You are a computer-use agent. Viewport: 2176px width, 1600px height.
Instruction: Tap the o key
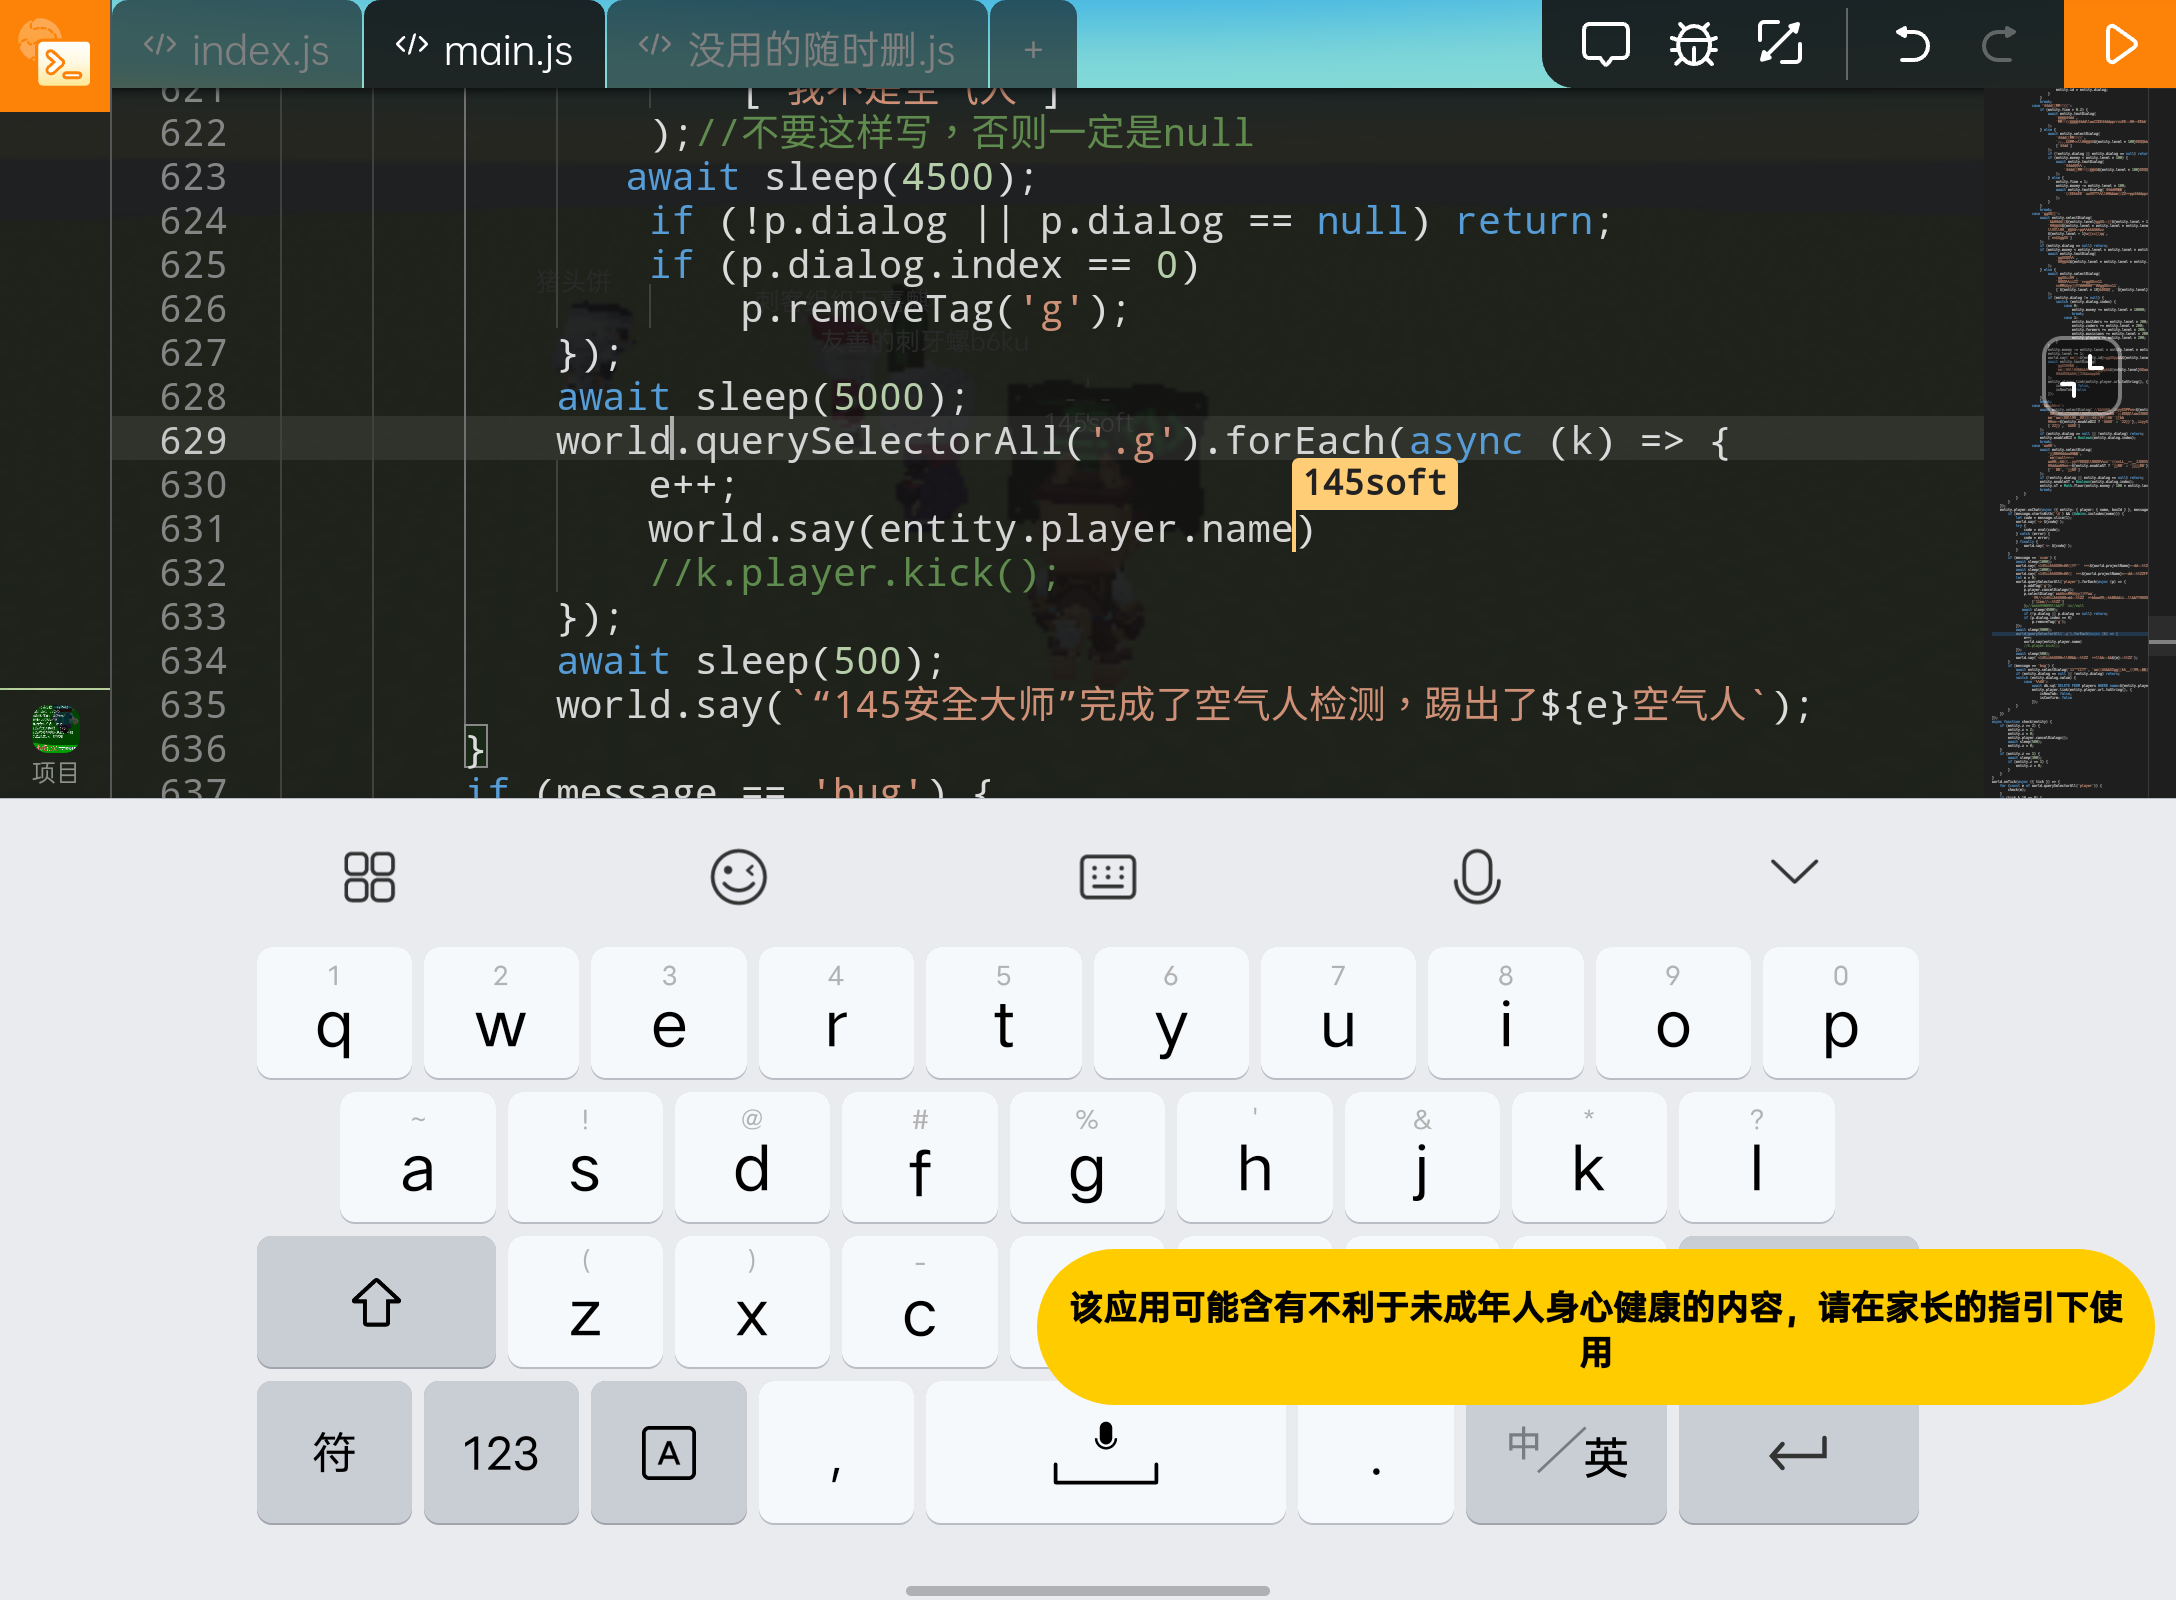pyautogui.click(x=1673, y=1012)
